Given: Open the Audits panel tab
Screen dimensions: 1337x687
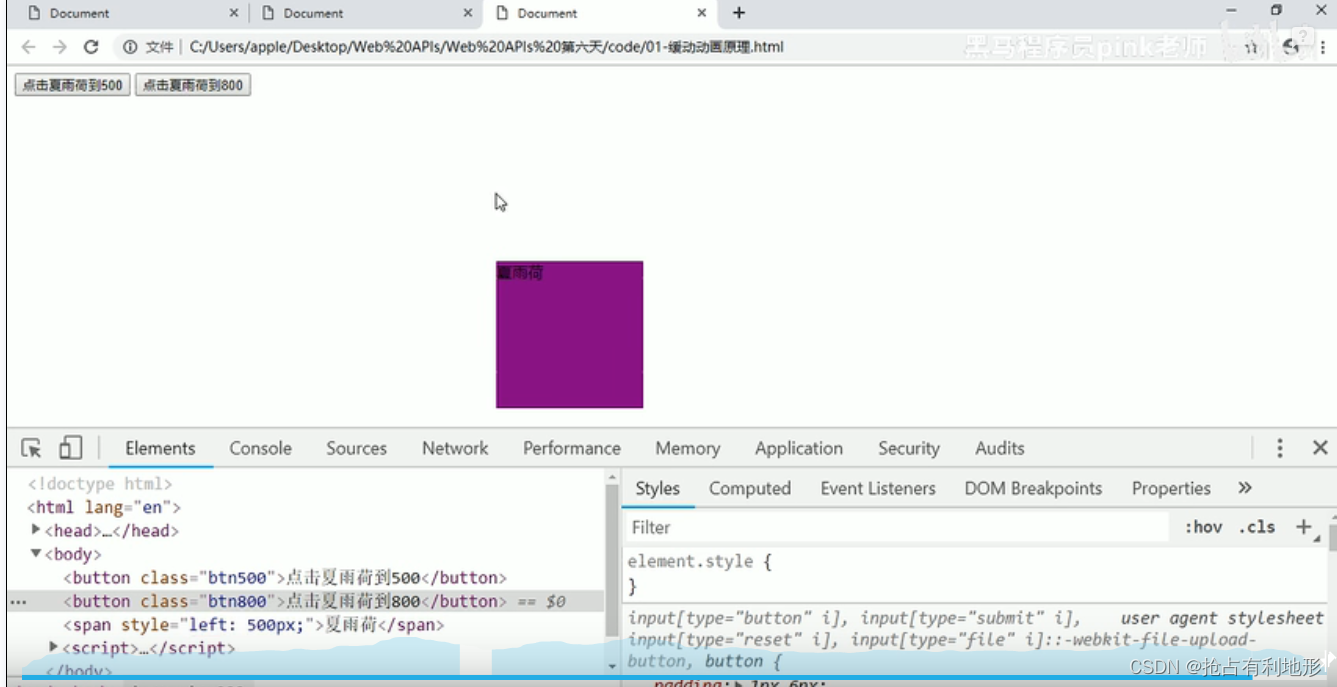Looking at the screenshot, I should tap(1000, 448).
